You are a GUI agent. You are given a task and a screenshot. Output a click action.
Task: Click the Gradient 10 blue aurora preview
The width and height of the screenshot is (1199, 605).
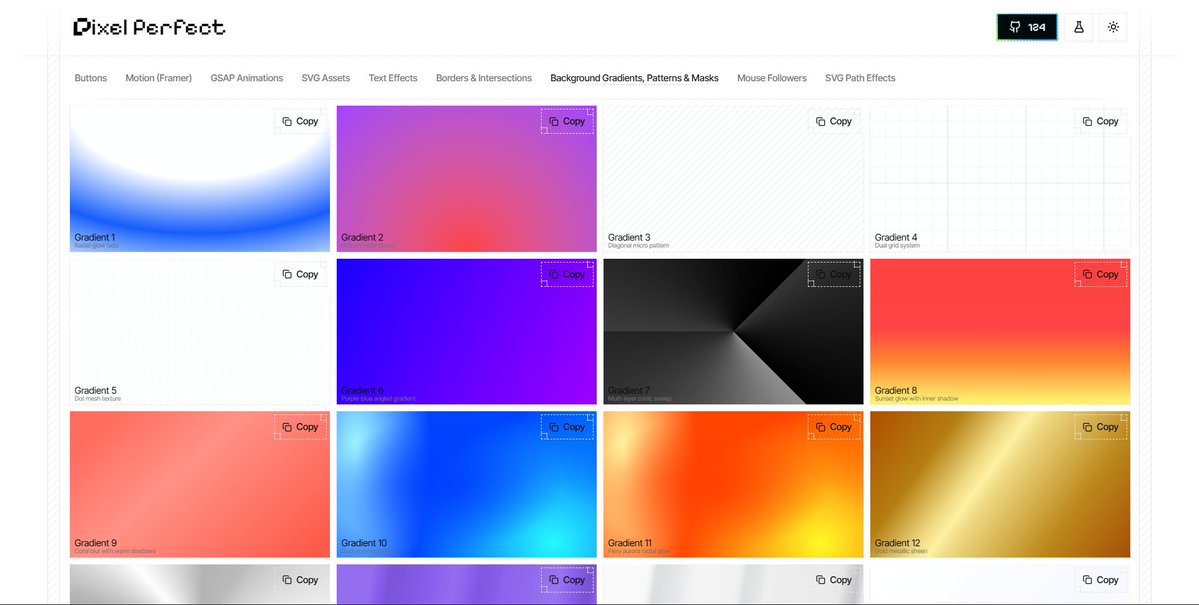click(466, 485)
